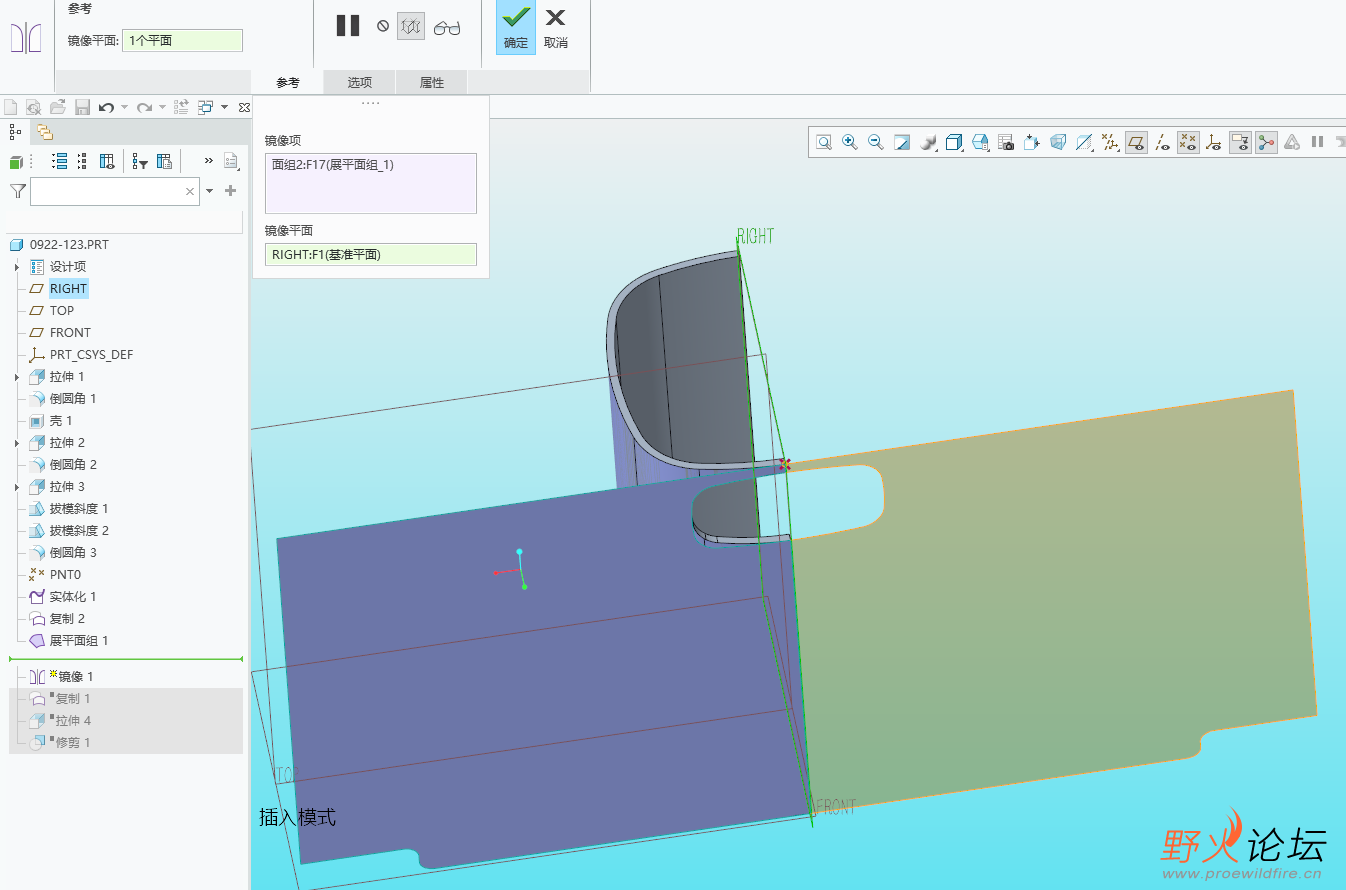
Task: Select the model tree tab icon
Action: point(16,131)
